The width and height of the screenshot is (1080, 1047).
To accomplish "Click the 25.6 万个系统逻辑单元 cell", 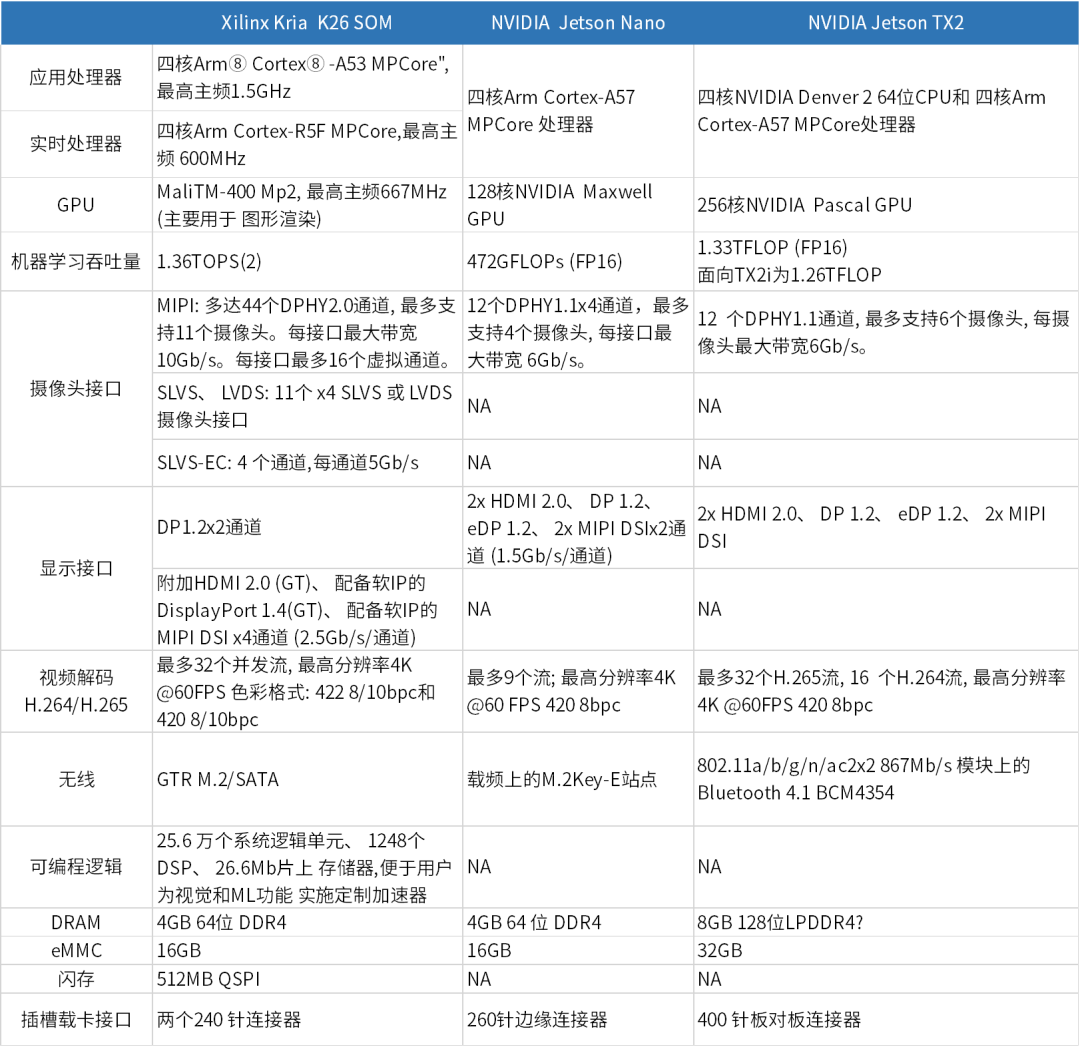I will pos(307,867).
